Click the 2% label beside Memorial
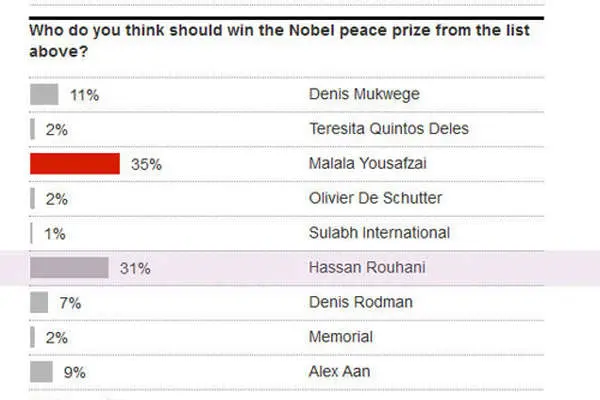 pos(57,338)
